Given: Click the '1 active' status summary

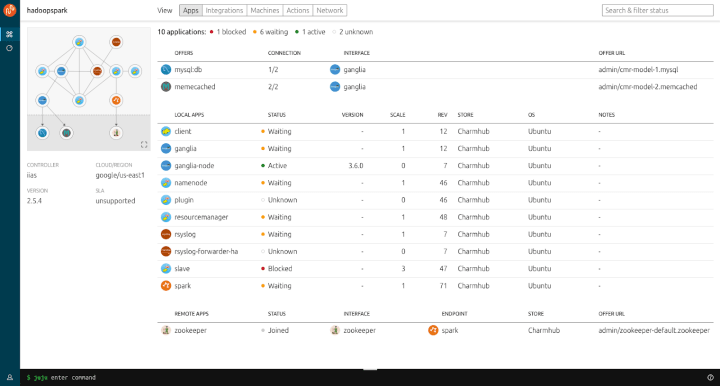Looking at the screenshot, I should pos(310,32).
